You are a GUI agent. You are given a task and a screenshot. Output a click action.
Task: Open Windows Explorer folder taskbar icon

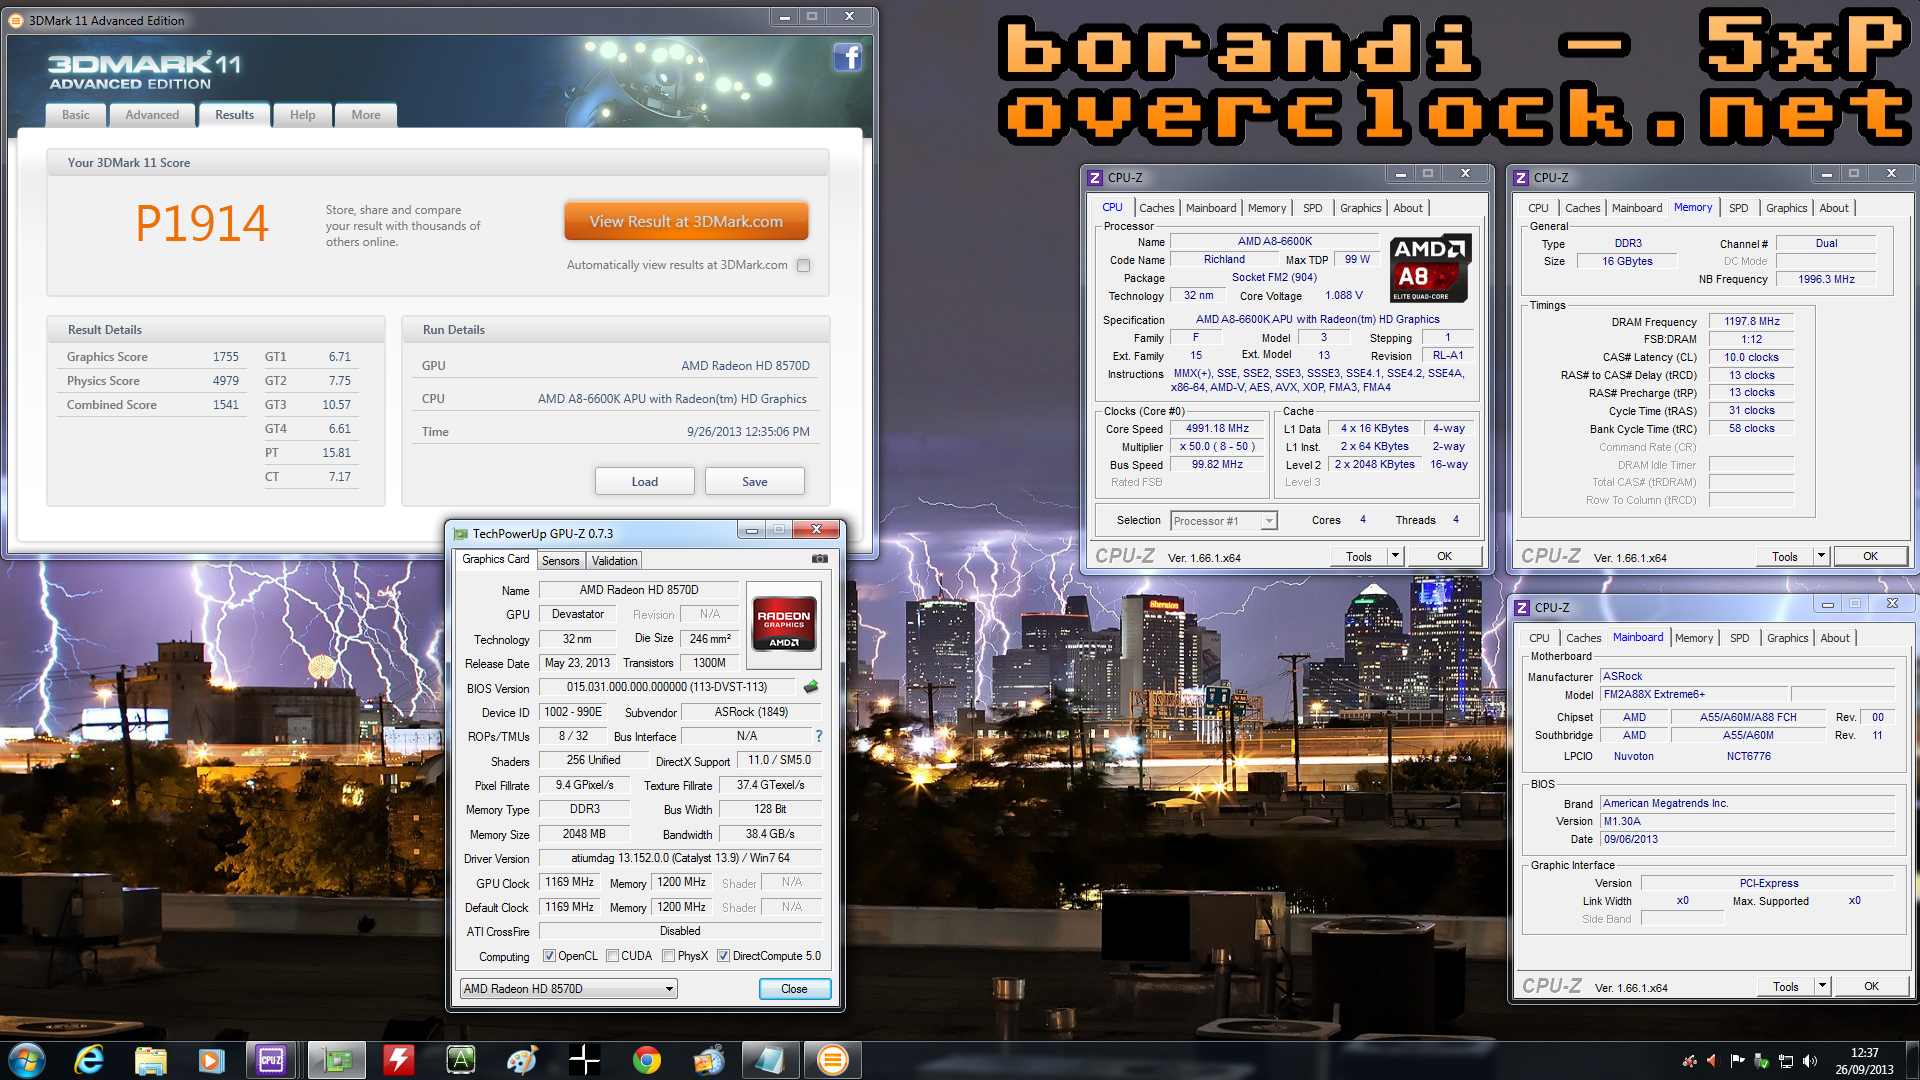150,1060
